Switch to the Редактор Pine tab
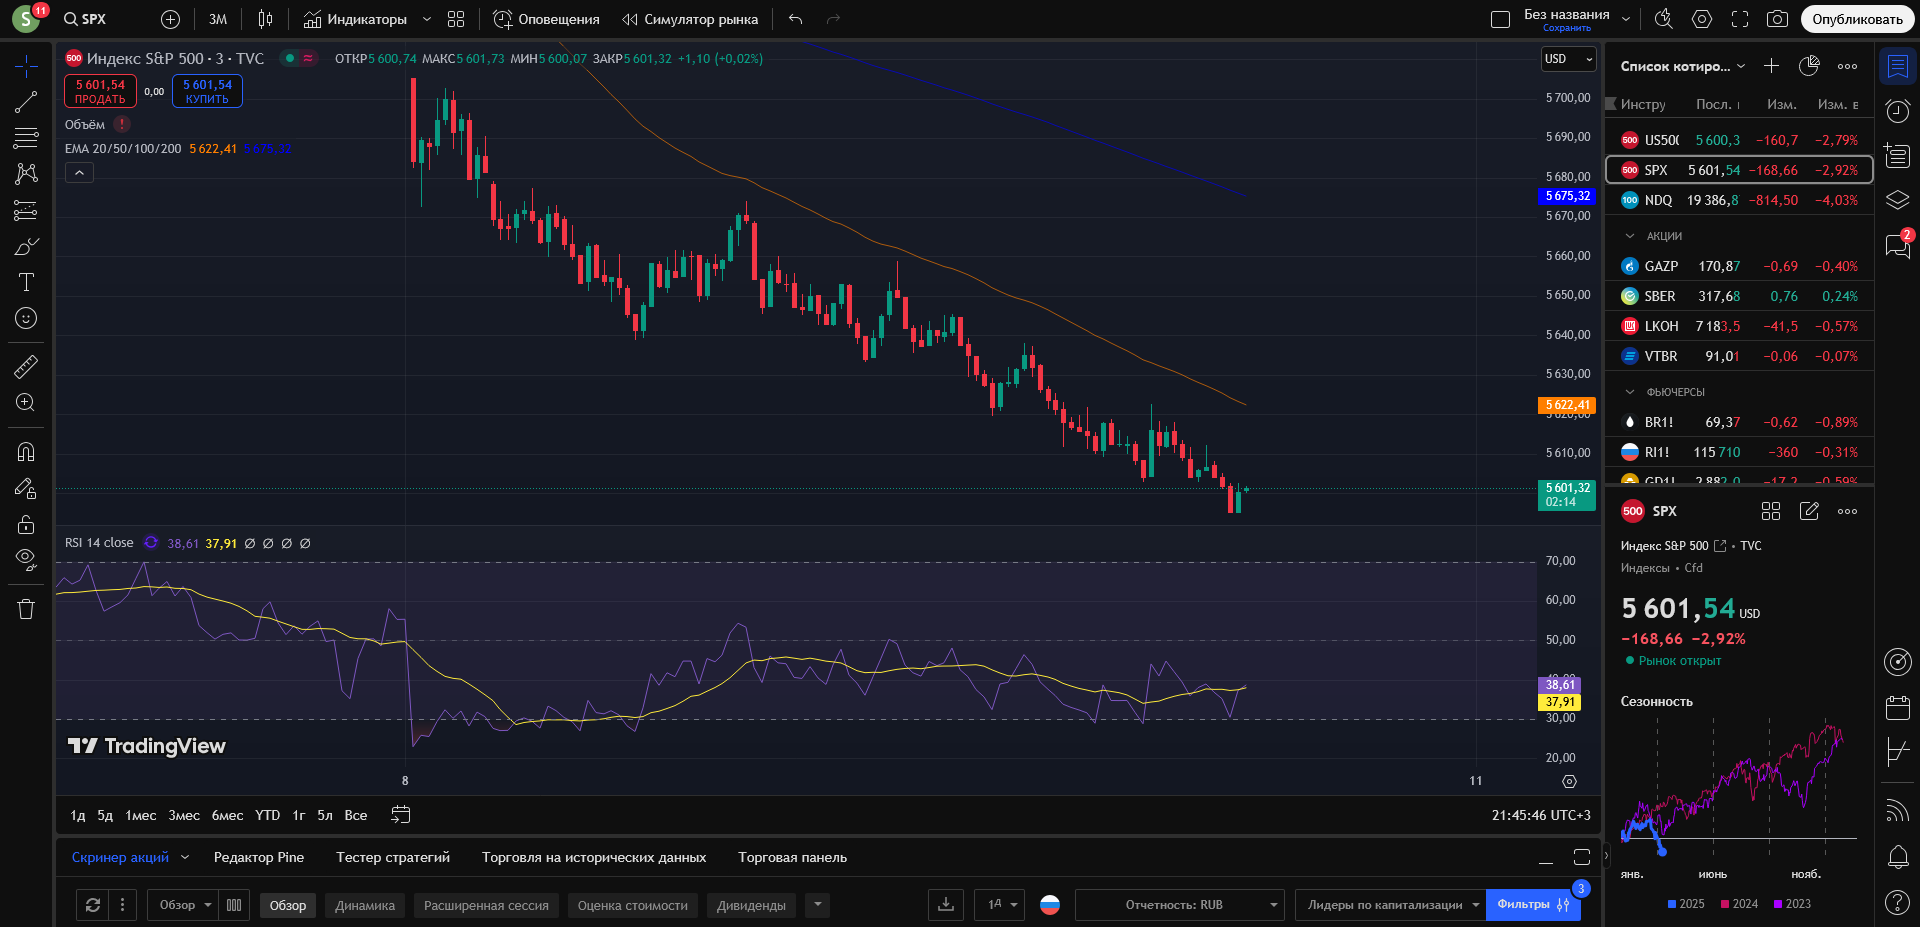Image resolution: width=1920 pixels, height=927 pixels. (258, 857)
